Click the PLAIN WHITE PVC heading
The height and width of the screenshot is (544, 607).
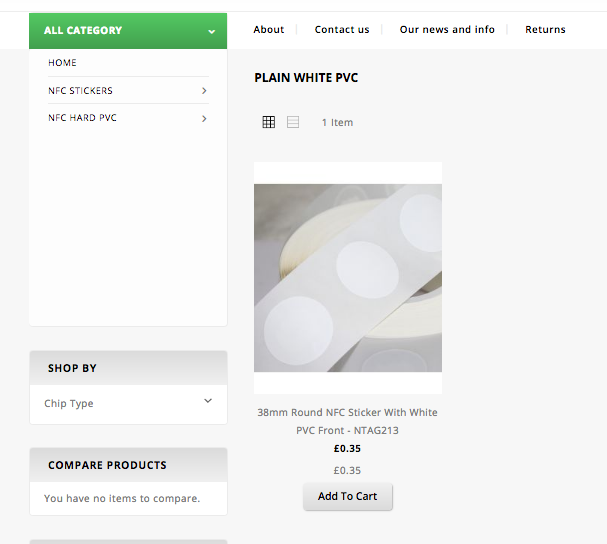coord(306,78)
